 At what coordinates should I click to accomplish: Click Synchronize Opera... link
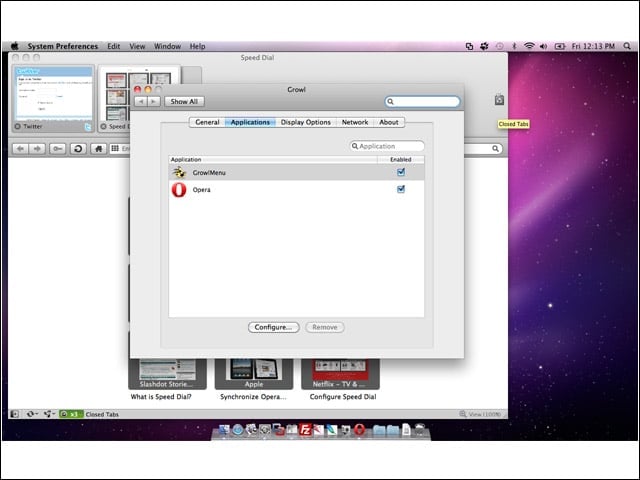point(253,396)
